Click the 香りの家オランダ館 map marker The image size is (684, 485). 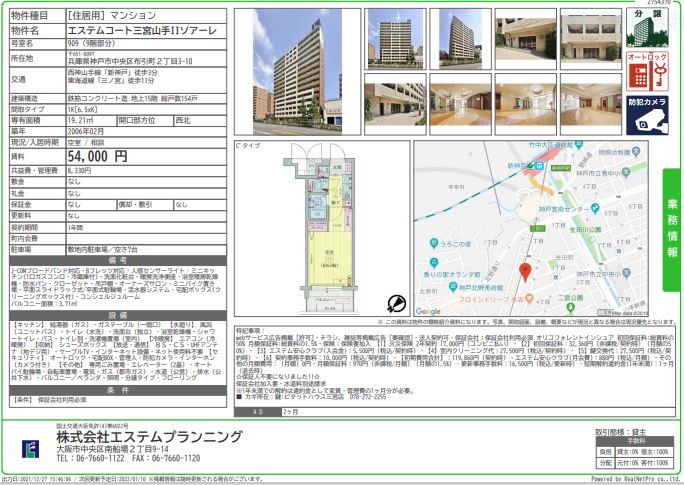(x=433, y=263)
